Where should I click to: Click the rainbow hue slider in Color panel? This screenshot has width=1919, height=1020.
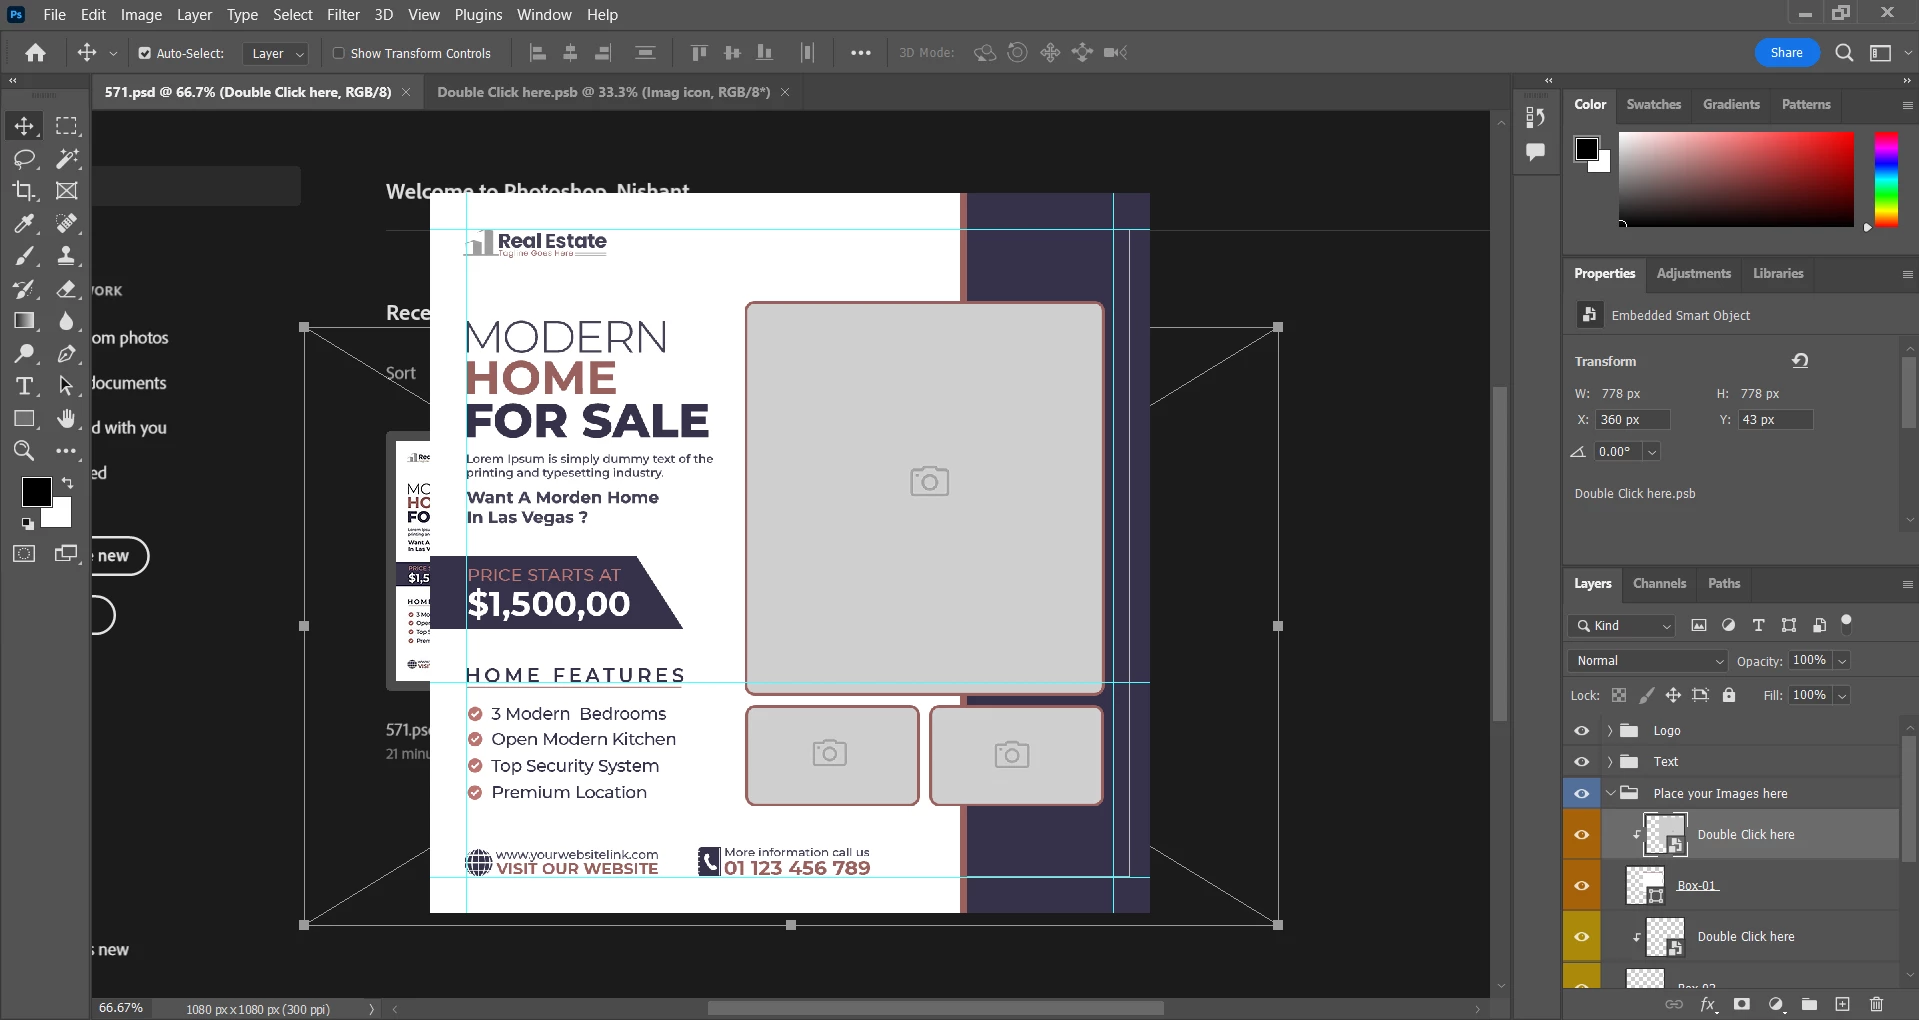point(1886,179)
